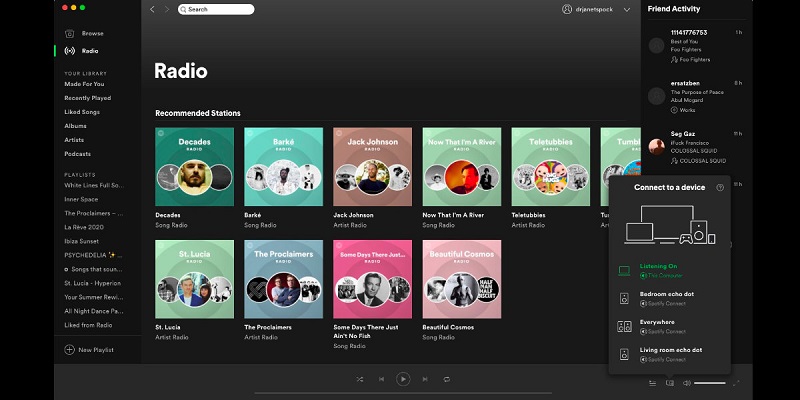Open the Ibiza Sunset playlist
The image size is (800, 400).
(82, 241)
